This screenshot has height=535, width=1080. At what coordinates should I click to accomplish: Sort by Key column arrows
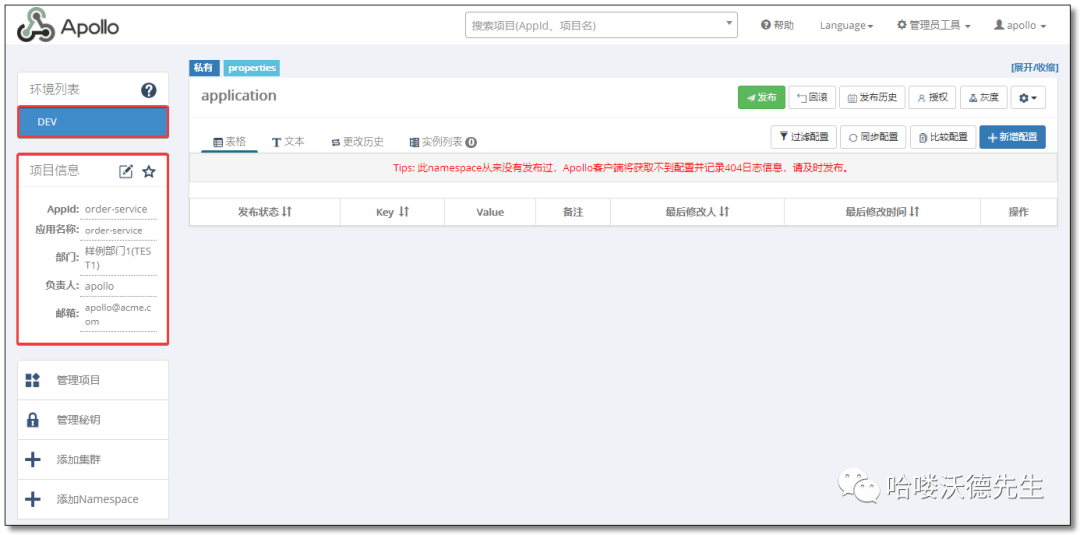point(404,212)
